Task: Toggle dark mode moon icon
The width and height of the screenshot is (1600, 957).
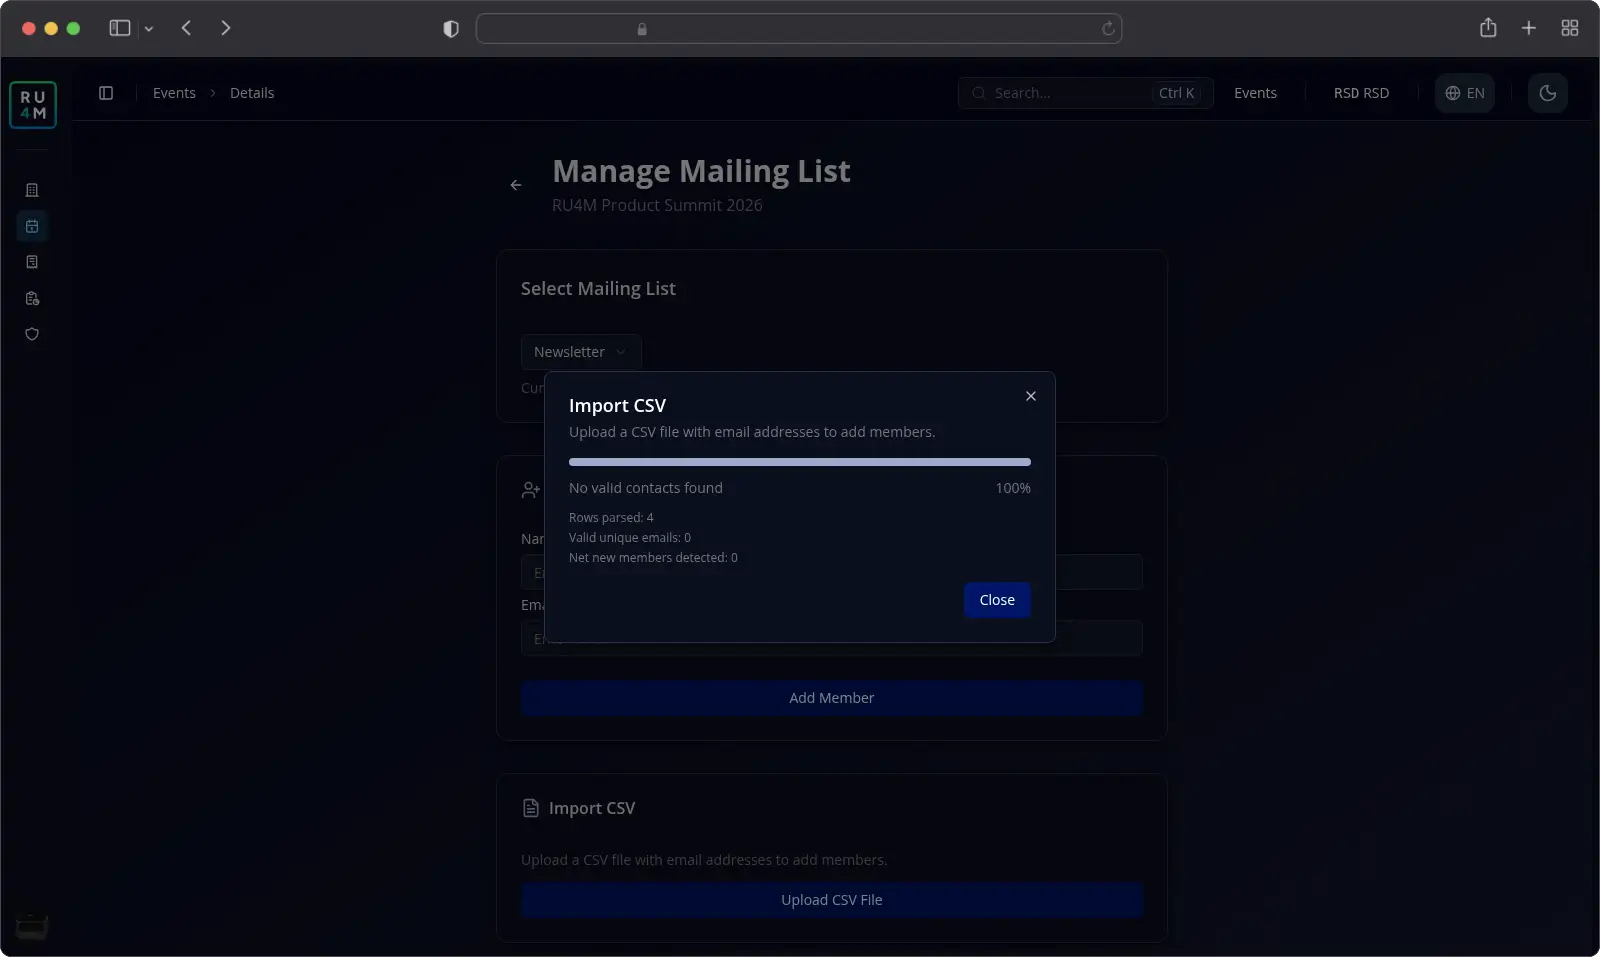Action: tap(1548, 93)
